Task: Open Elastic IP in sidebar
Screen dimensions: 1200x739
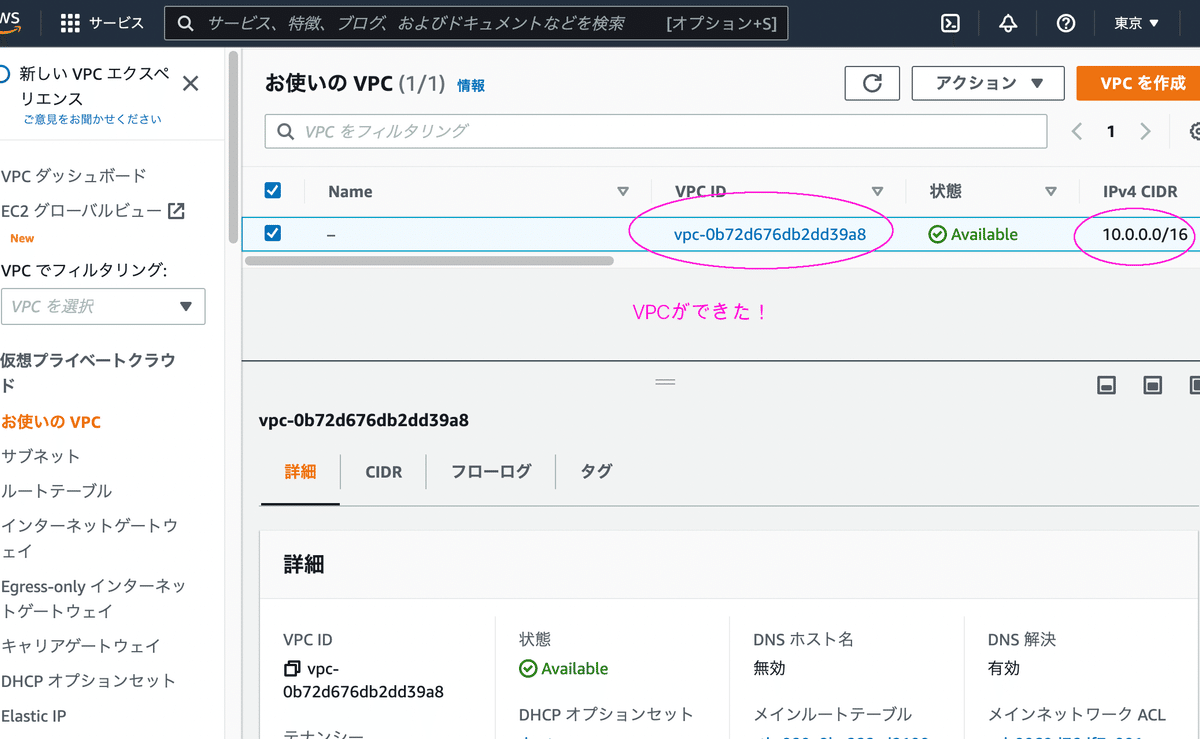Action: pyautogui.click(x=34, y=716)
